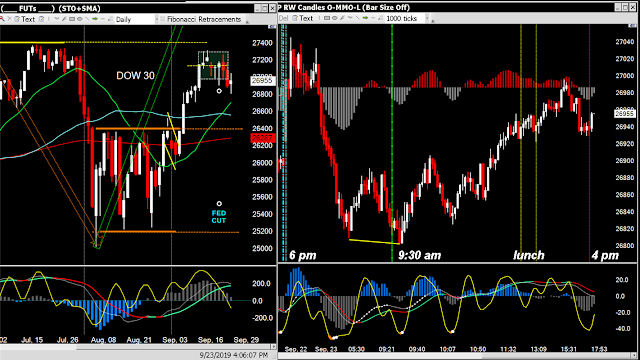
Task: Click the note icon right of Text in FUTs toolbar
Action: (x=42, y=19)
